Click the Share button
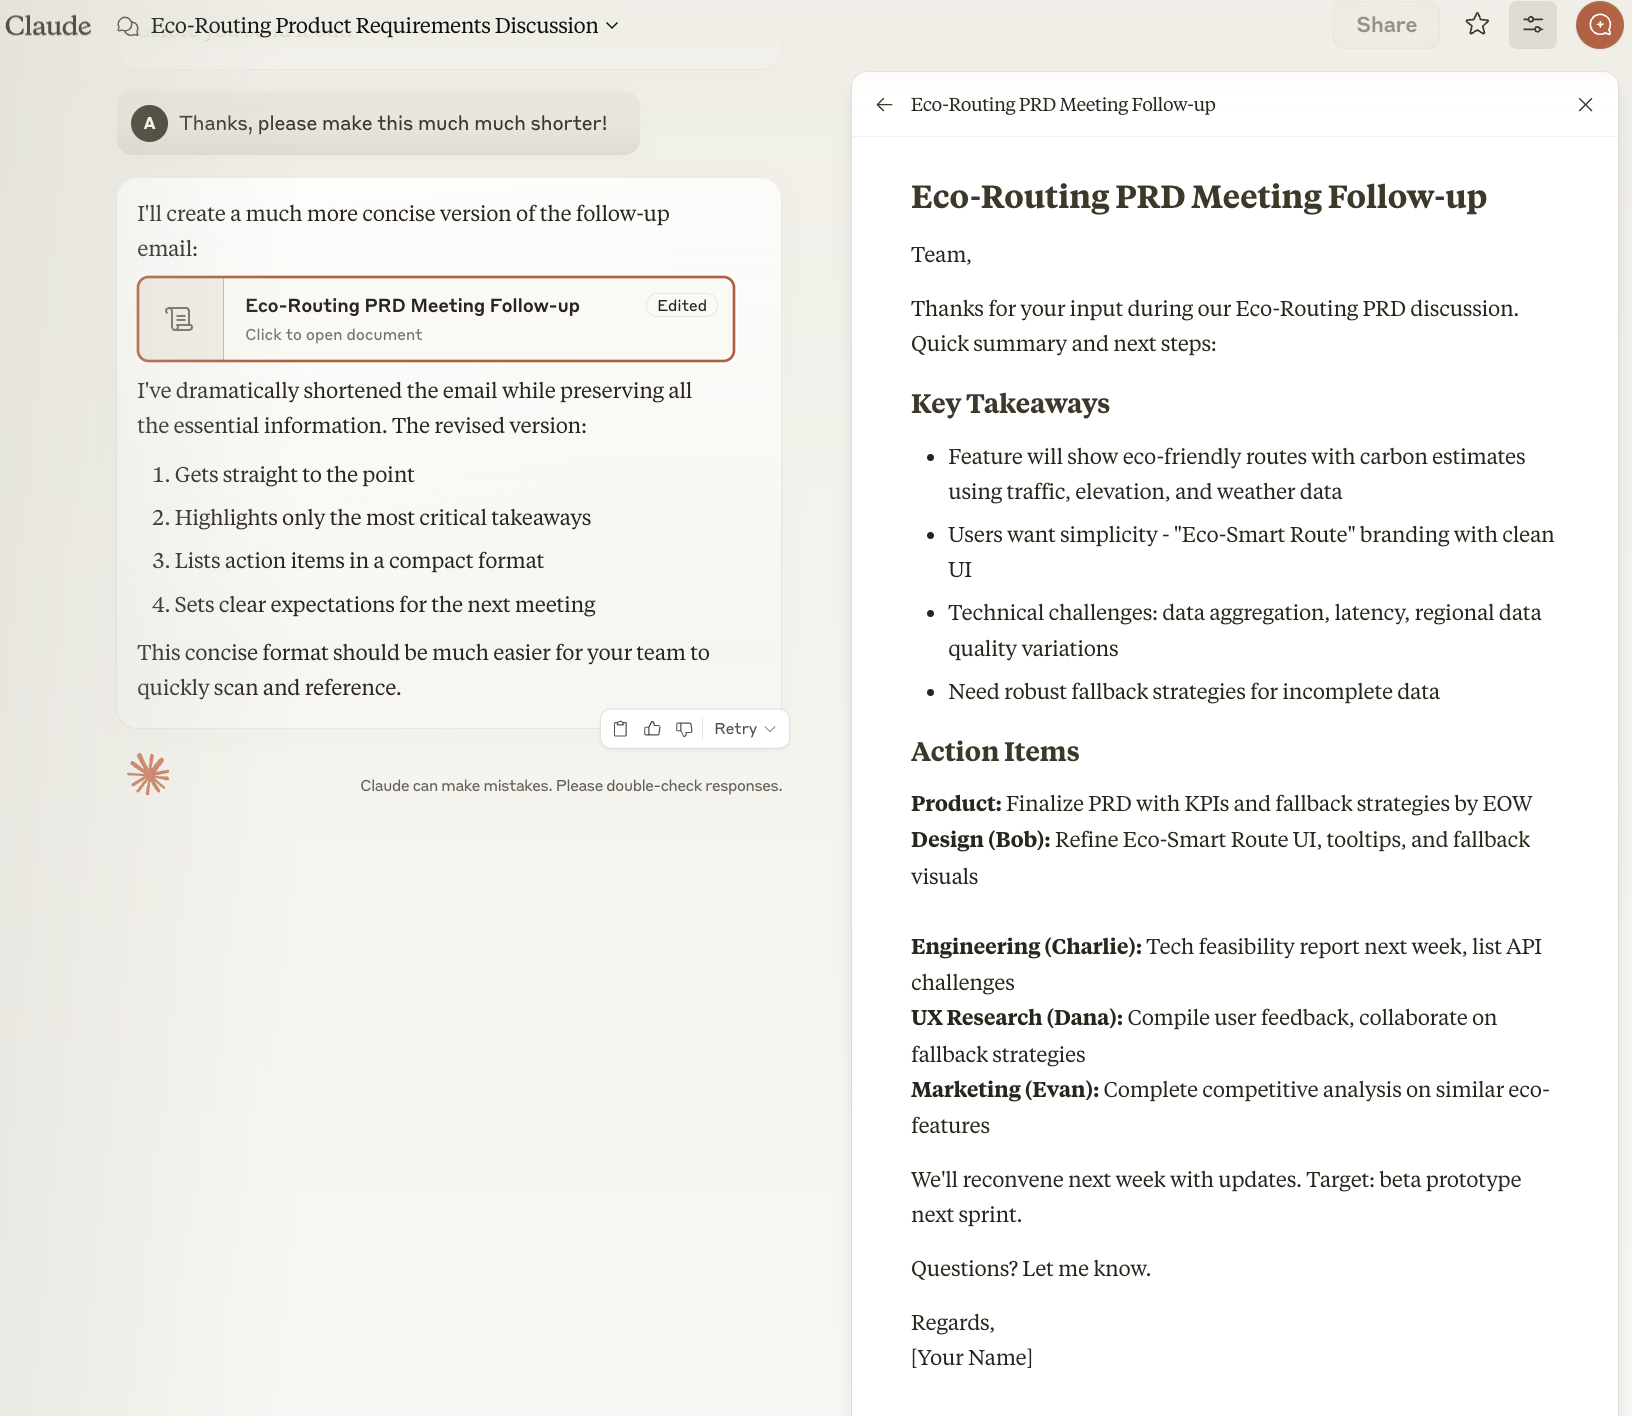Screen dimensions: 1632x1416 [x=1385, y=25]
